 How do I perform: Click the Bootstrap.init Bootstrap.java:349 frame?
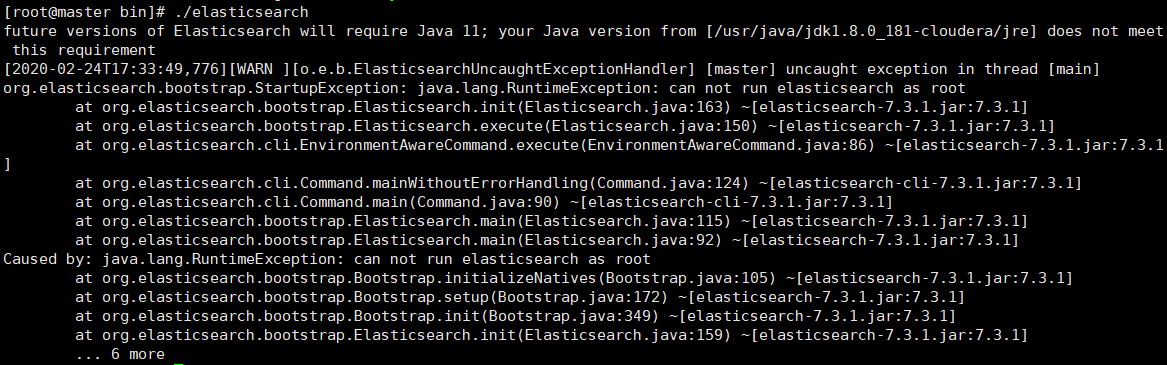(x=516, y=317)
